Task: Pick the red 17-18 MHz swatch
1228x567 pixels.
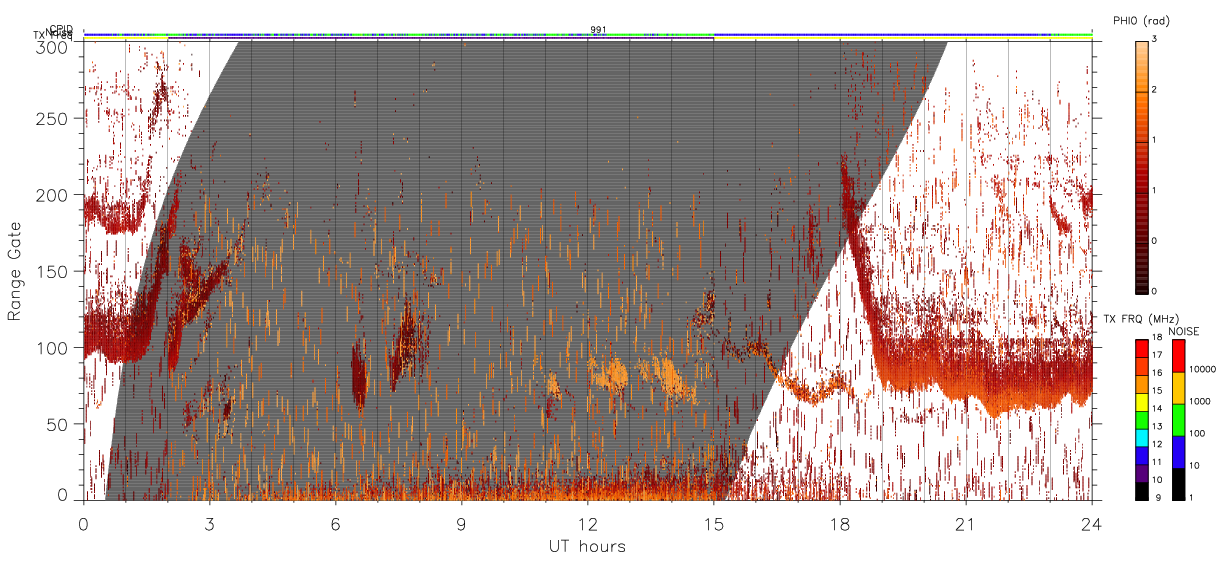Action: pyautogui.click(x=1141, y=348)
